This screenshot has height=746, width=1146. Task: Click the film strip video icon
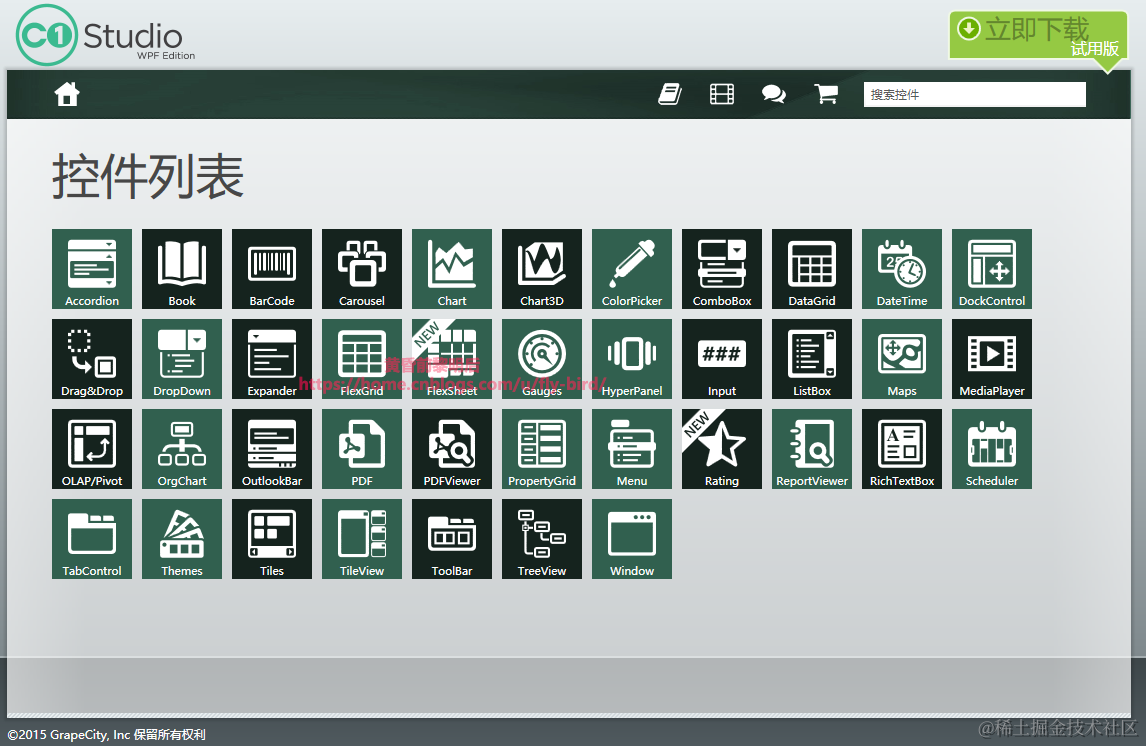722,94
